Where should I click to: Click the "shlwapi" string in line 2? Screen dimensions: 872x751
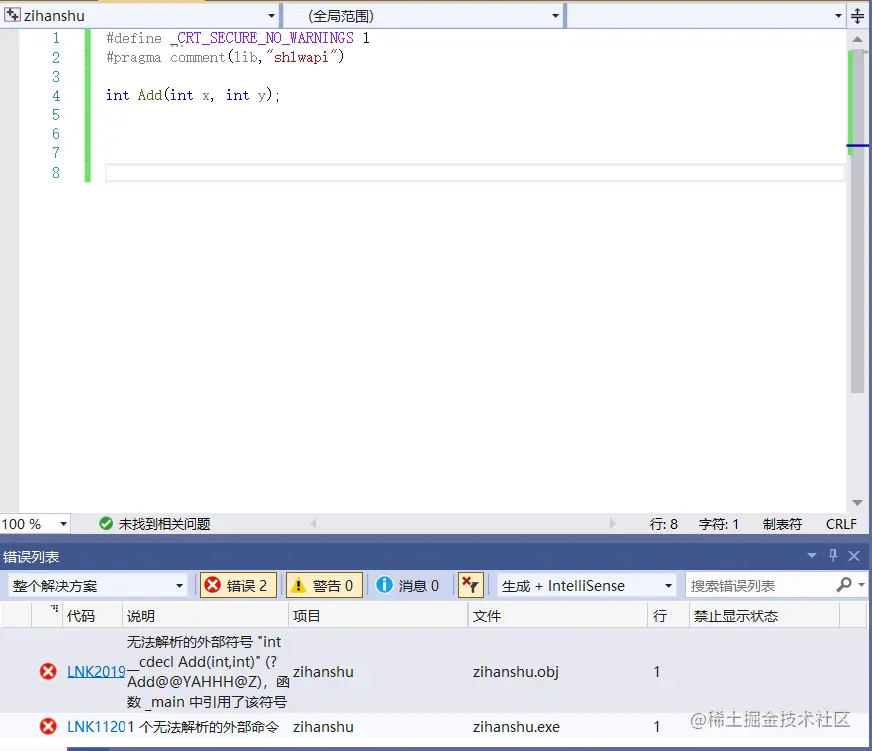click(302, 57)
